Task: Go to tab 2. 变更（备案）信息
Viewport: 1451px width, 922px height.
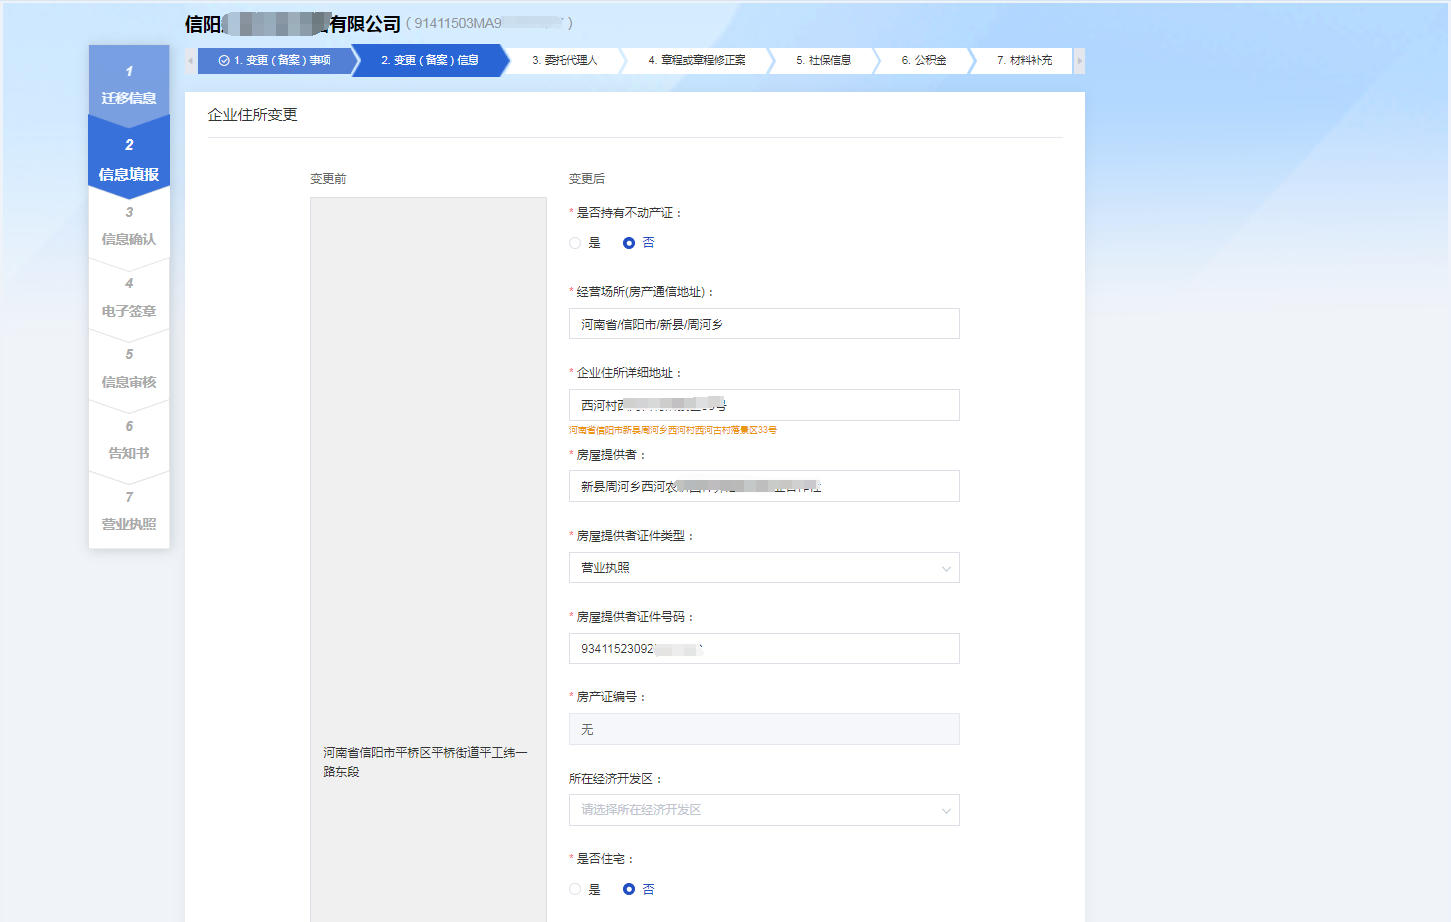Action: 430,61
